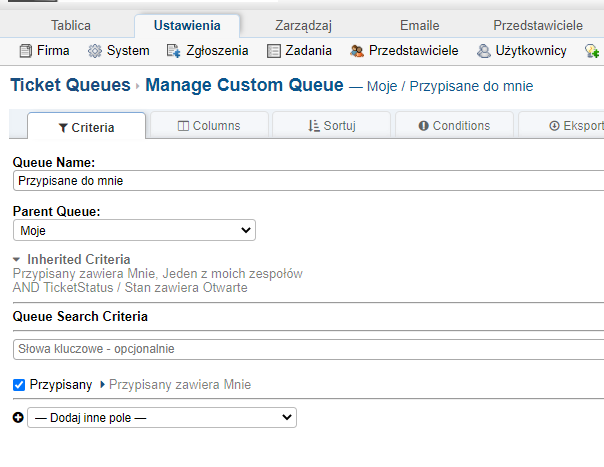
Task: Open the Dodaj inne pole dropdown
Action: (x=161, y=417)
